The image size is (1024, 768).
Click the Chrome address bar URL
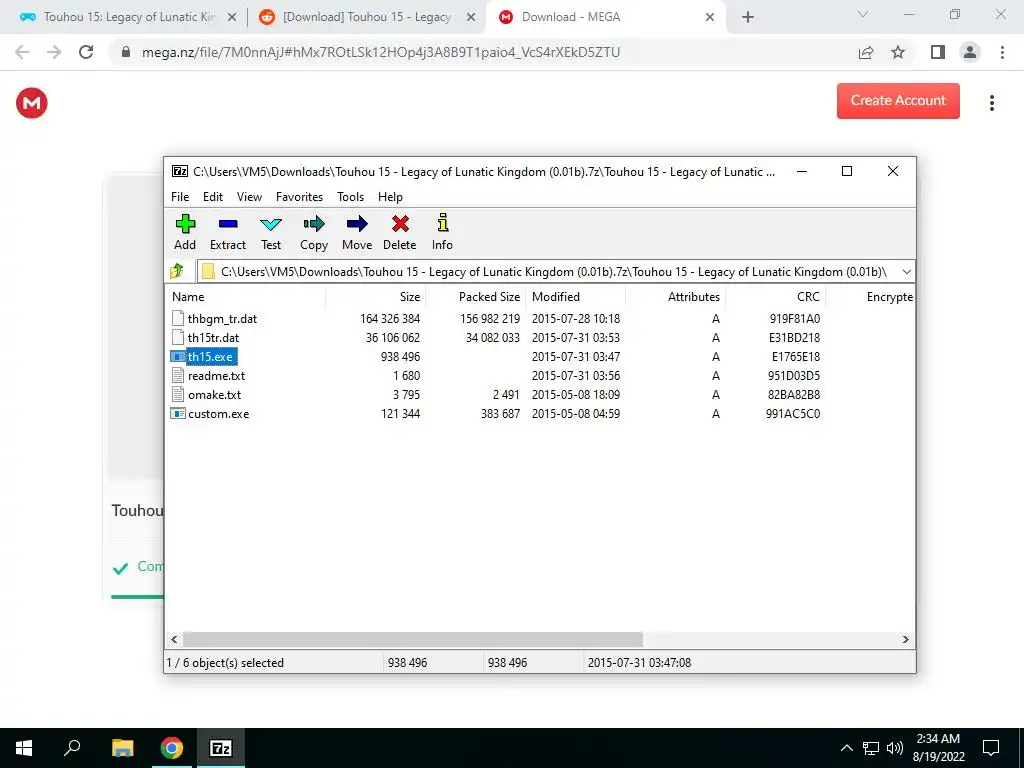tap(381, 52)
